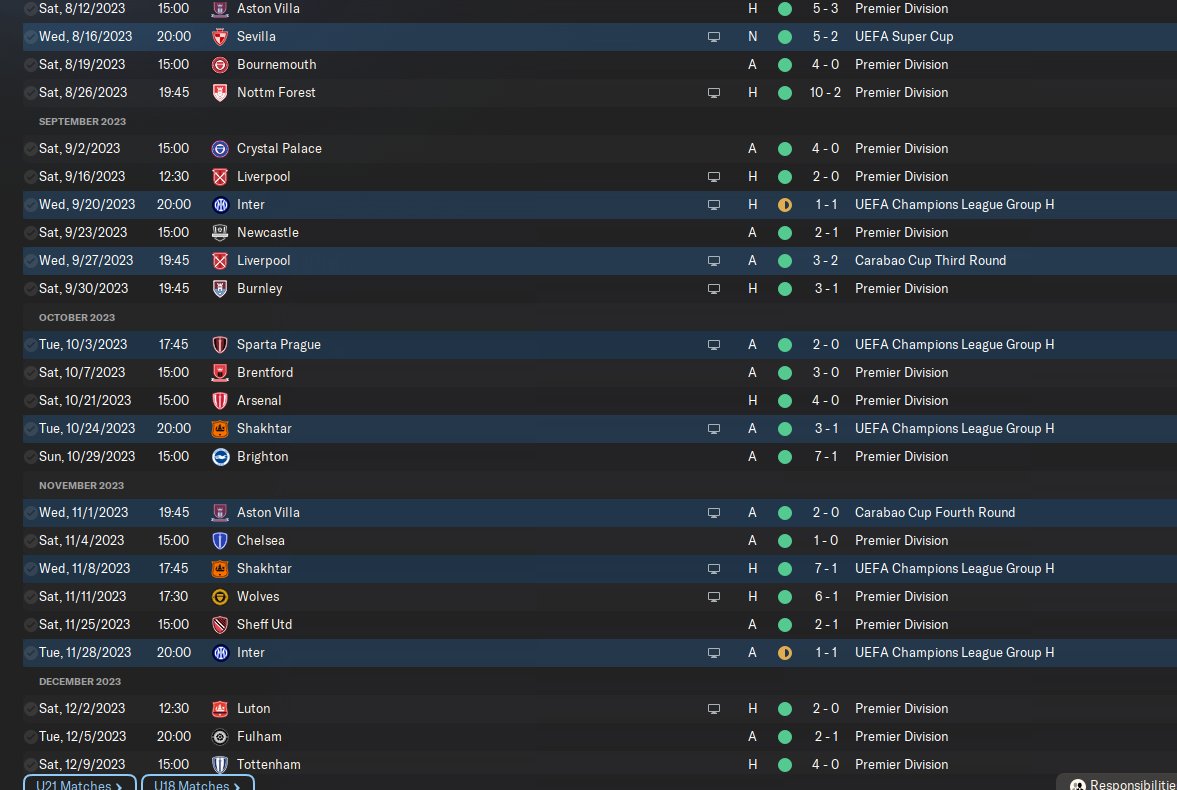Click the Crystal Palace club crest
The image size is (1177, 790).
220,149
